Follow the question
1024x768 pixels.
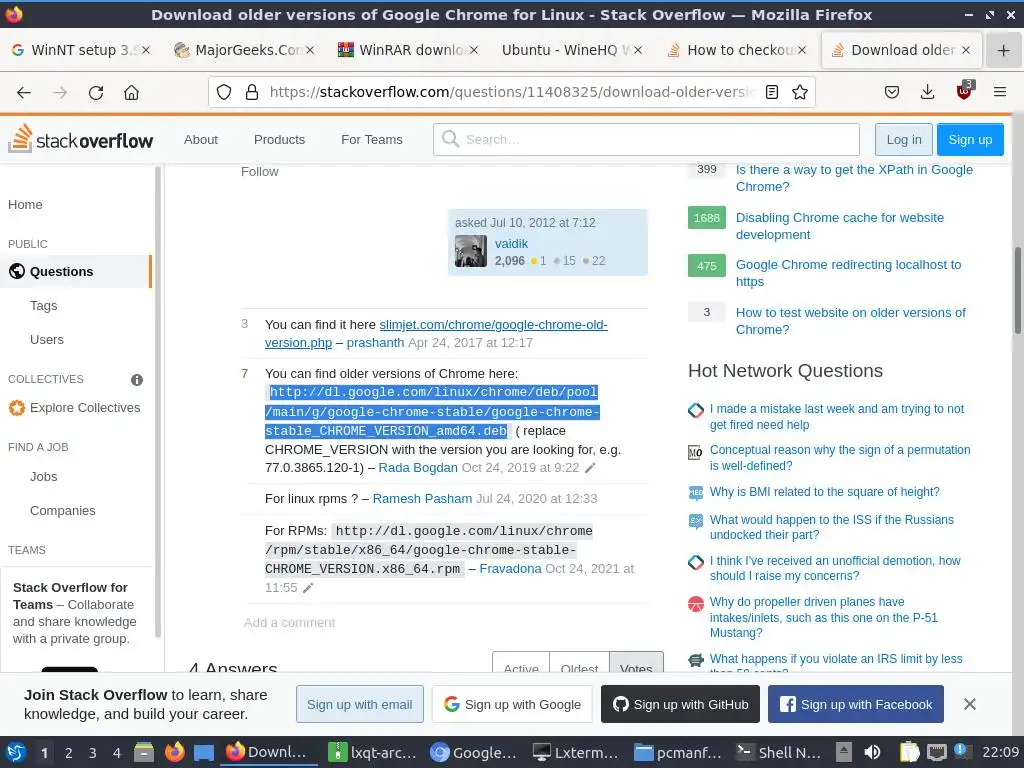(259, 172)
